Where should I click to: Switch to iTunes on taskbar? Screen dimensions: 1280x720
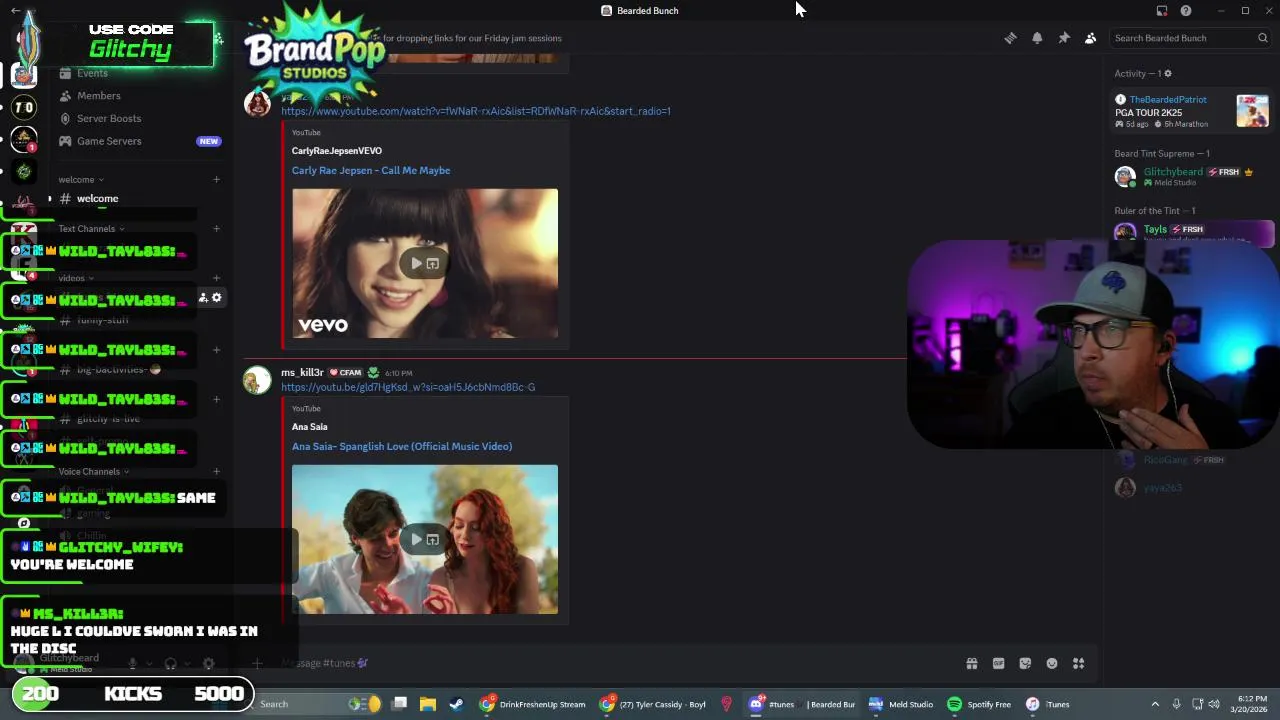click(x=1049, y=704)
